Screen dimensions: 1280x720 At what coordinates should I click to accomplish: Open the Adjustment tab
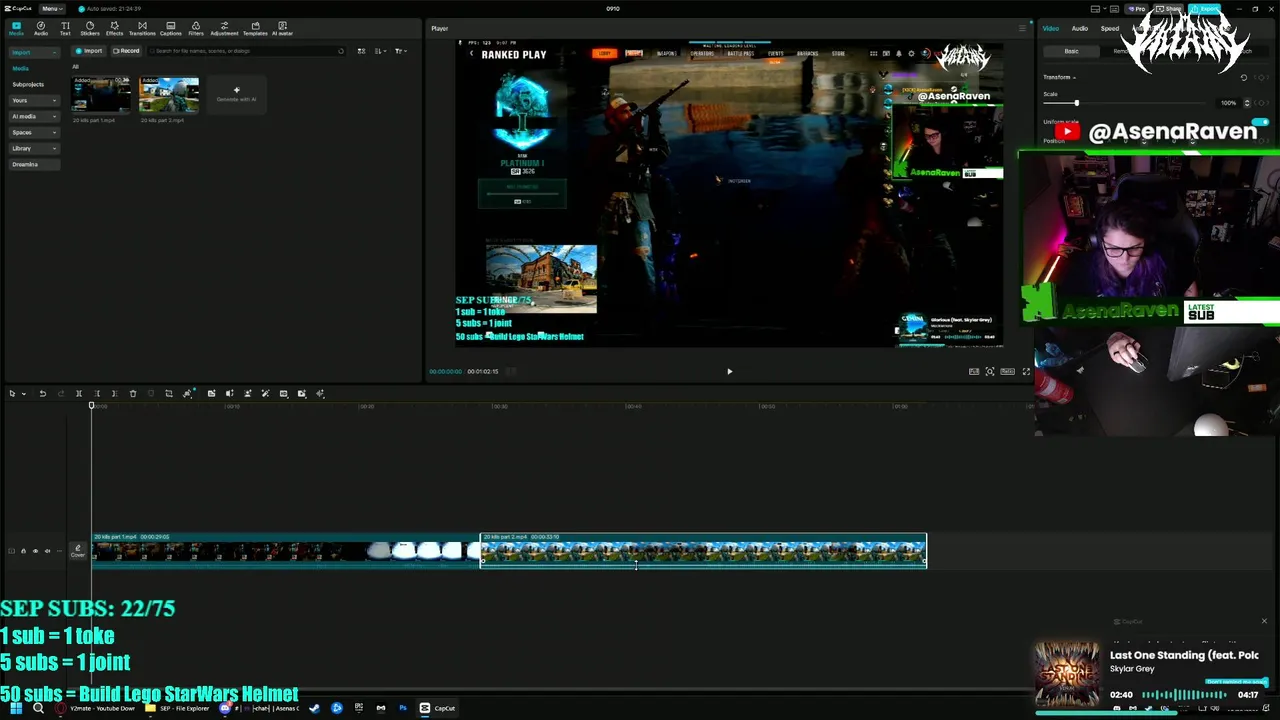click(224, 28)
